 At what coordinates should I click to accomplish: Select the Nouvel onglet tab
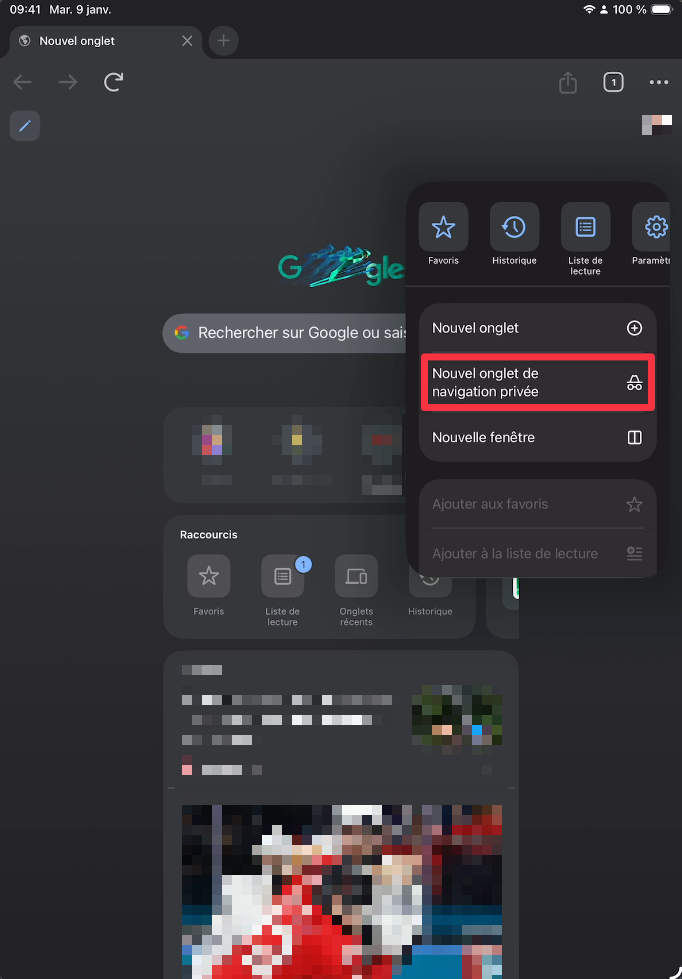(x=105, y=41)
